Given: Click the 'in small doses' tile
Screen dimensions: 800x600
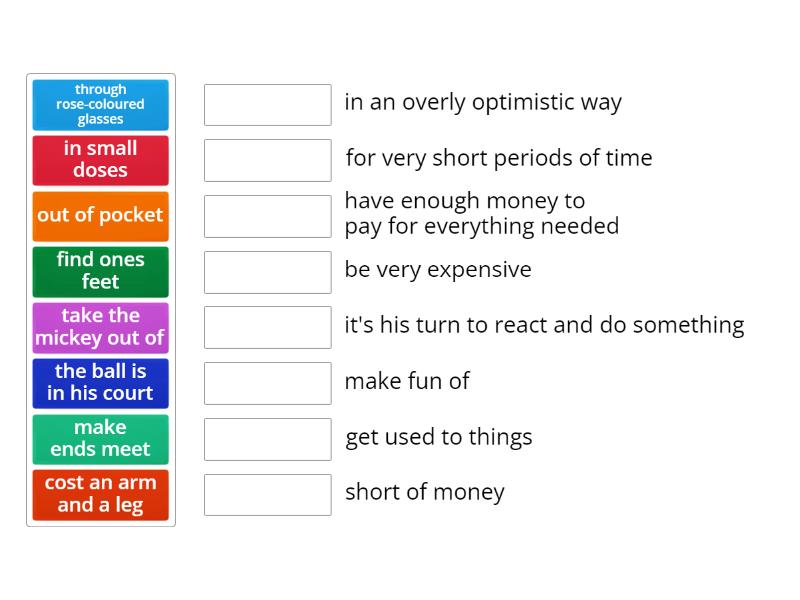Looking at the screenshot, I should click(x=100, y=160).
